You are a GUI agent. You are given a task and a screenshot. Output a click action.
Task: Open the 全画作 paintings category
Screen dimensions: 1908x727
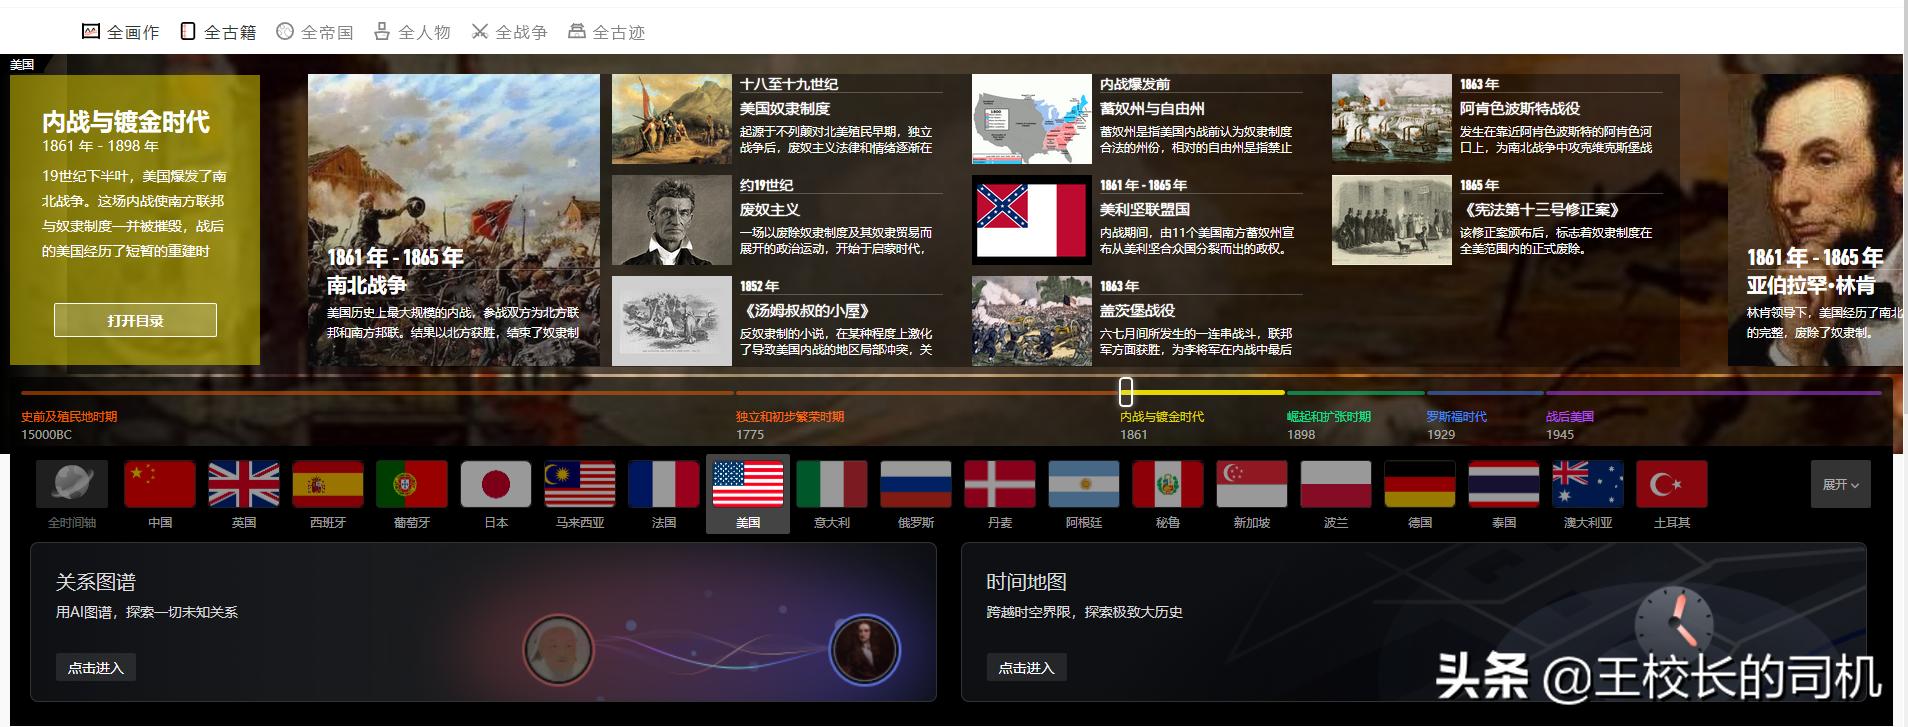coord(120,32)
